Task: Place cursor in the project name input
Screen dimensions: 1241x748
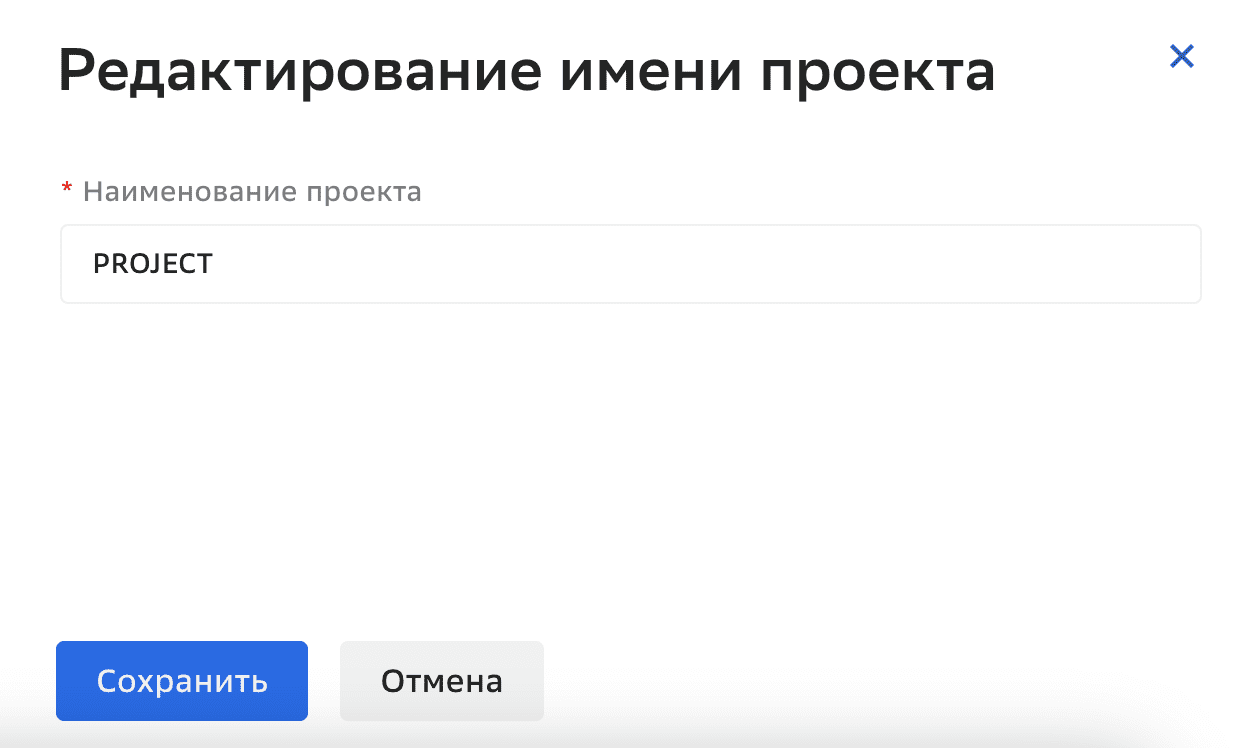Action: tap(630, 263)
